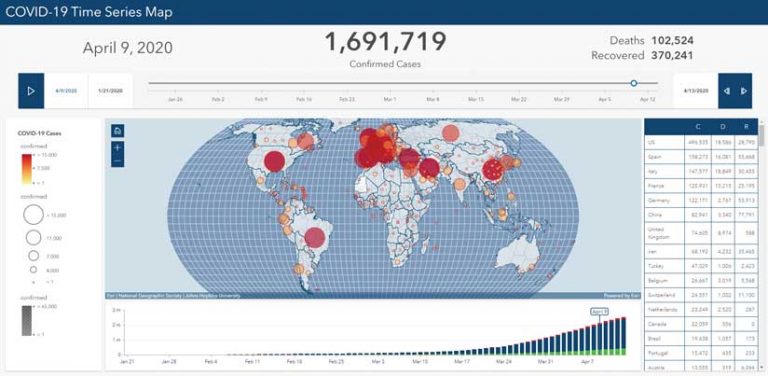The image size is (768, 376).
Task: Select the Brazil case circle
Action: (x=315, y=237)
